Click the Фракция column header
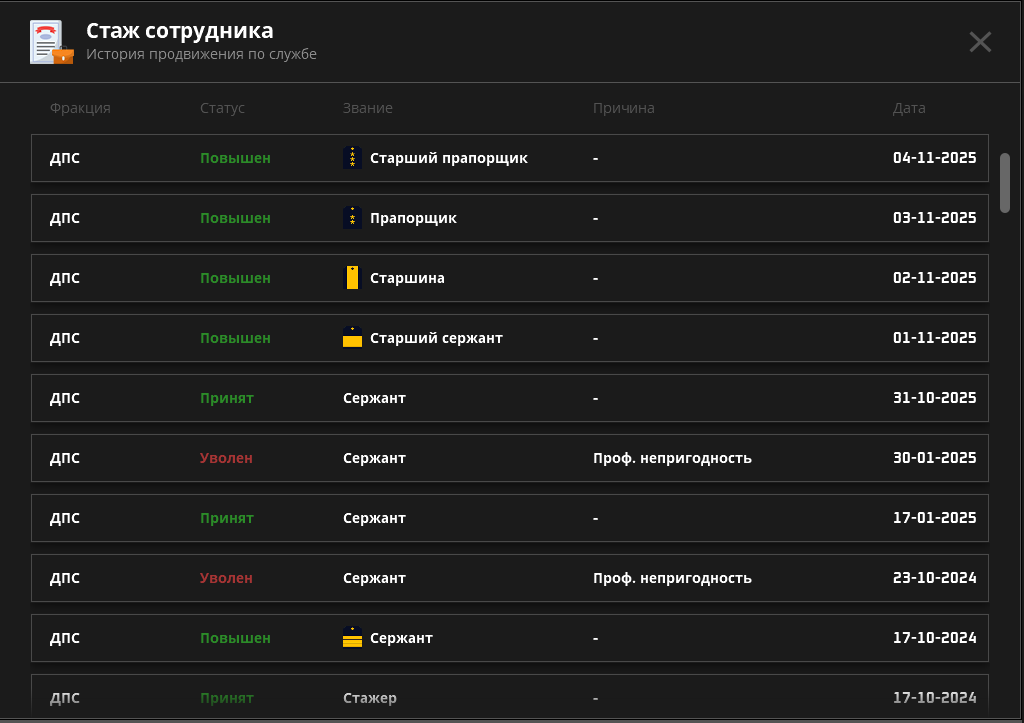The height and width of the screenshot is (723, 1024). tap(80, 108)
